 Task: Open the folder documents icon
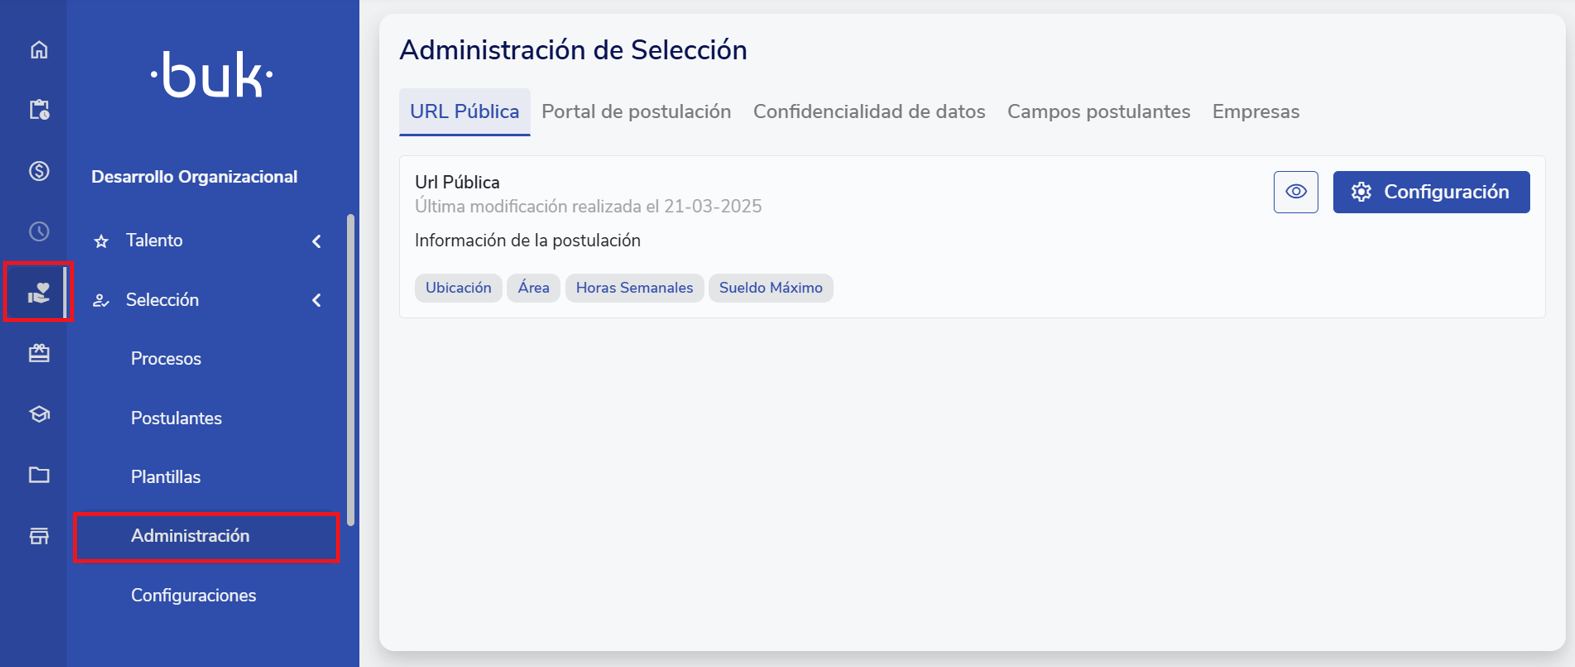tap(39, 475)
